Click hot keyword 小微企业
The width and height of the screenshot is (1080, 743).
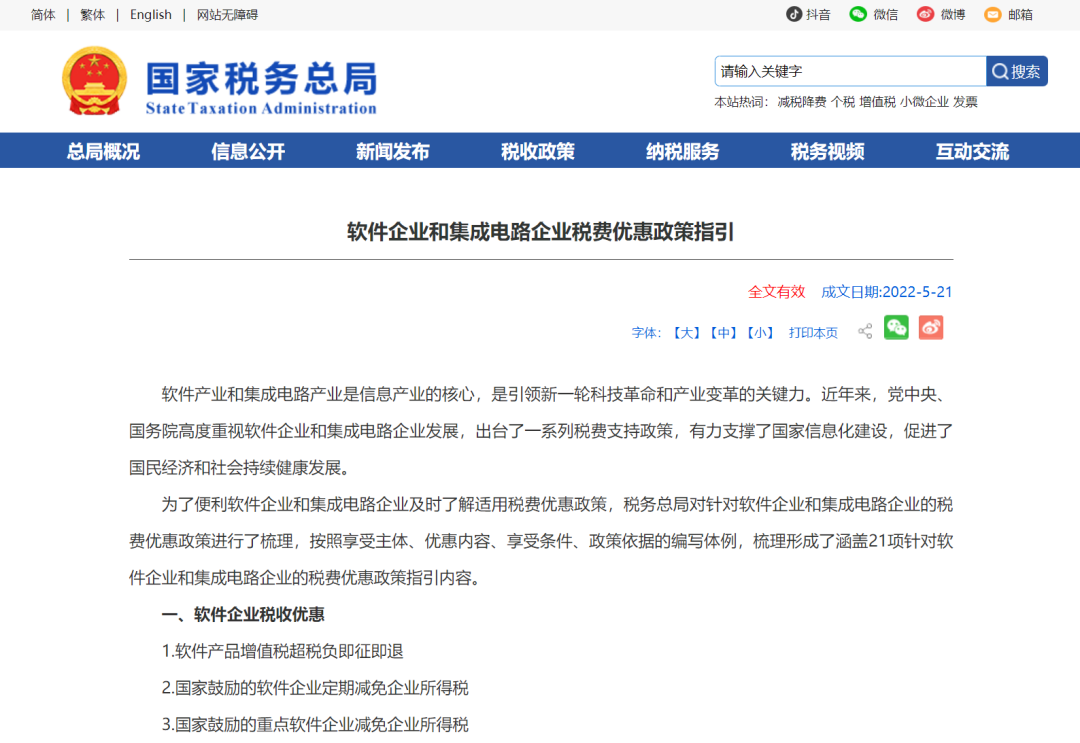(x=924, y=102)
